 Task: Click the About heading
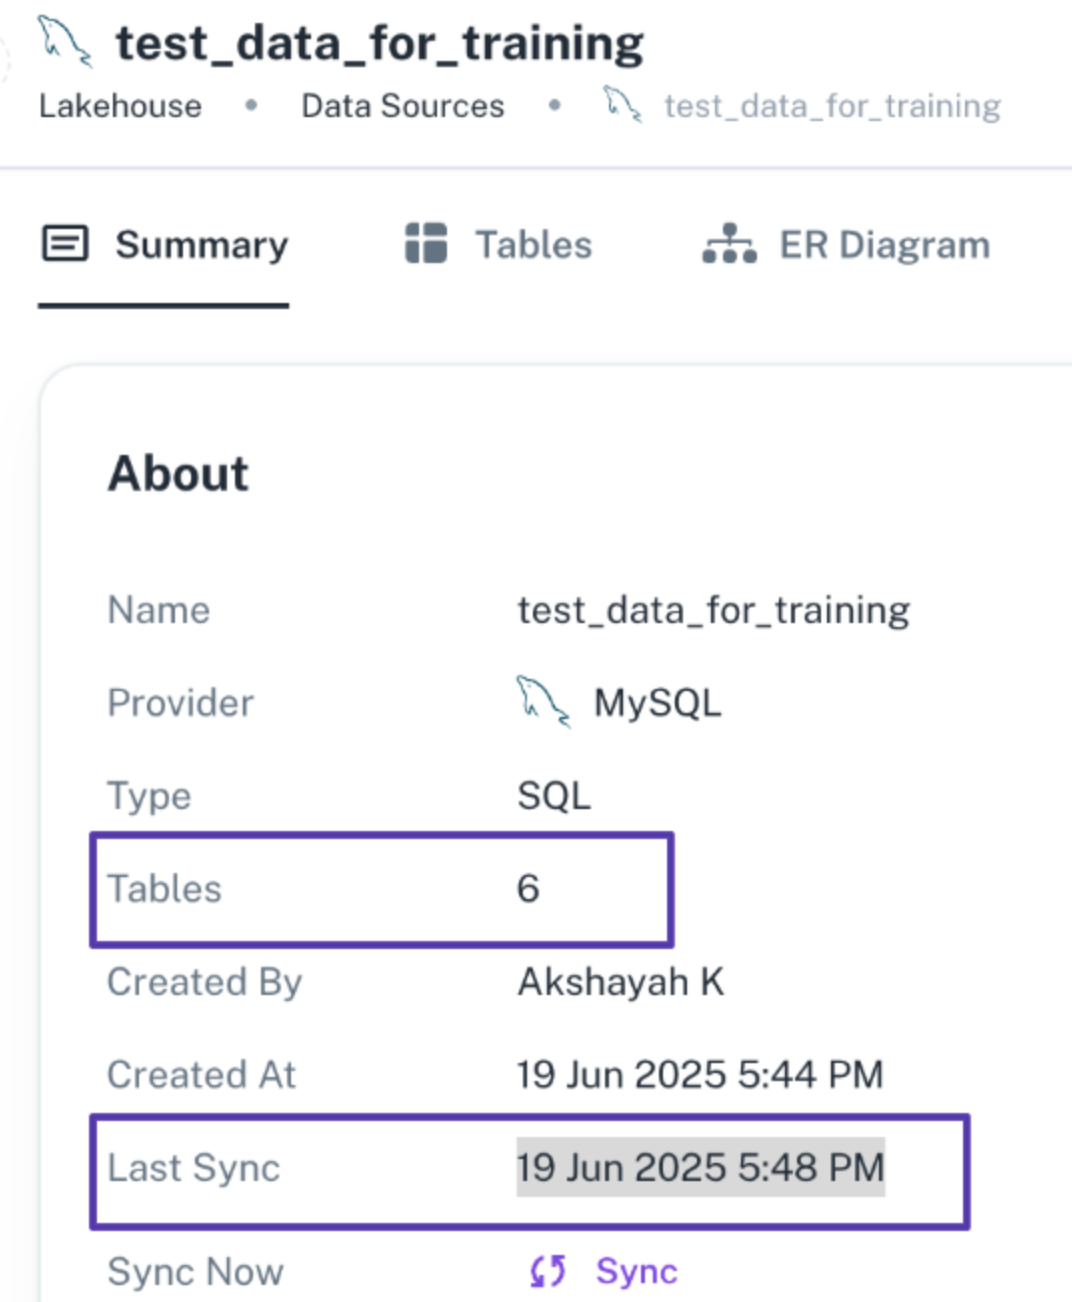tap(178, 473)
